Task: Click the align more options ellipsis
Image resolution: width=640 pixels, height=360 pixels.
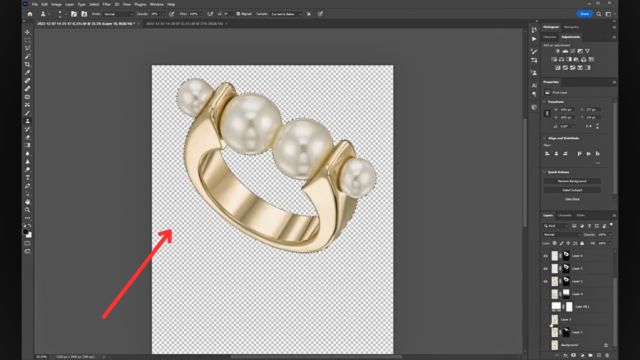Action: tap(598, 163)
